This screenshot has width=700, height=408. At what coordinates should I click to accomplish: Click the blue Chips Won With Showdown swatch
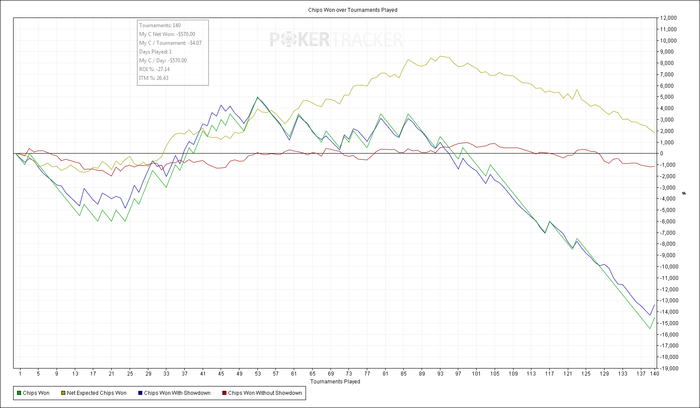(x=141, y=393)
